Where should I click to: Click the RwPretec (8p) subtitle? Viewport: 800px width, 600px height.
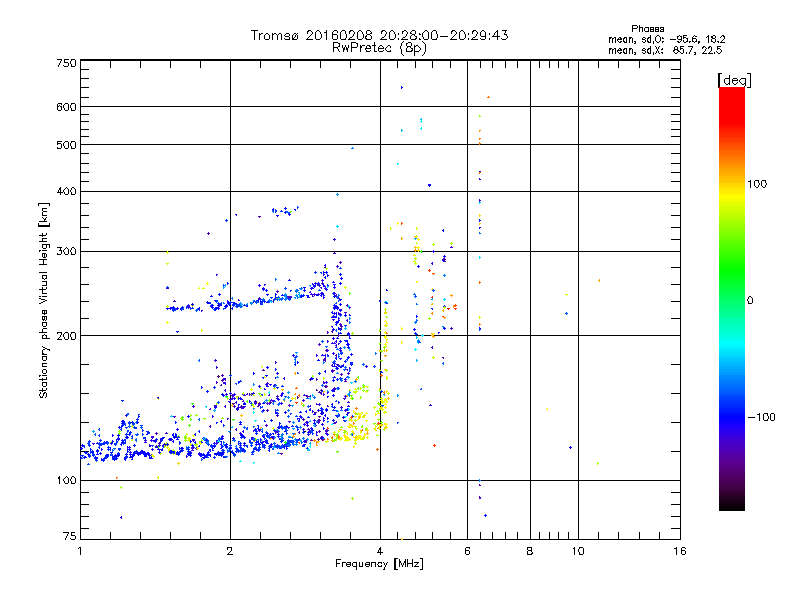coord(379,47)
